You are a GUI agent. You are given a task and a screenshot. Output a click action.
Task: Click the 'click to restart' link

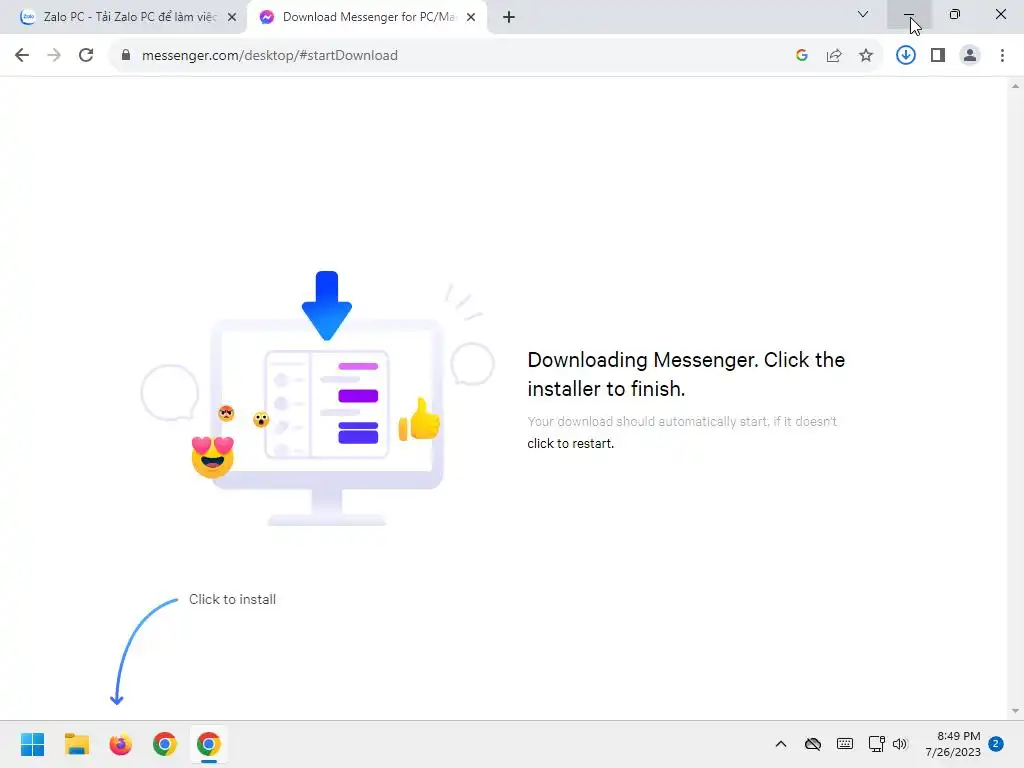570,443
